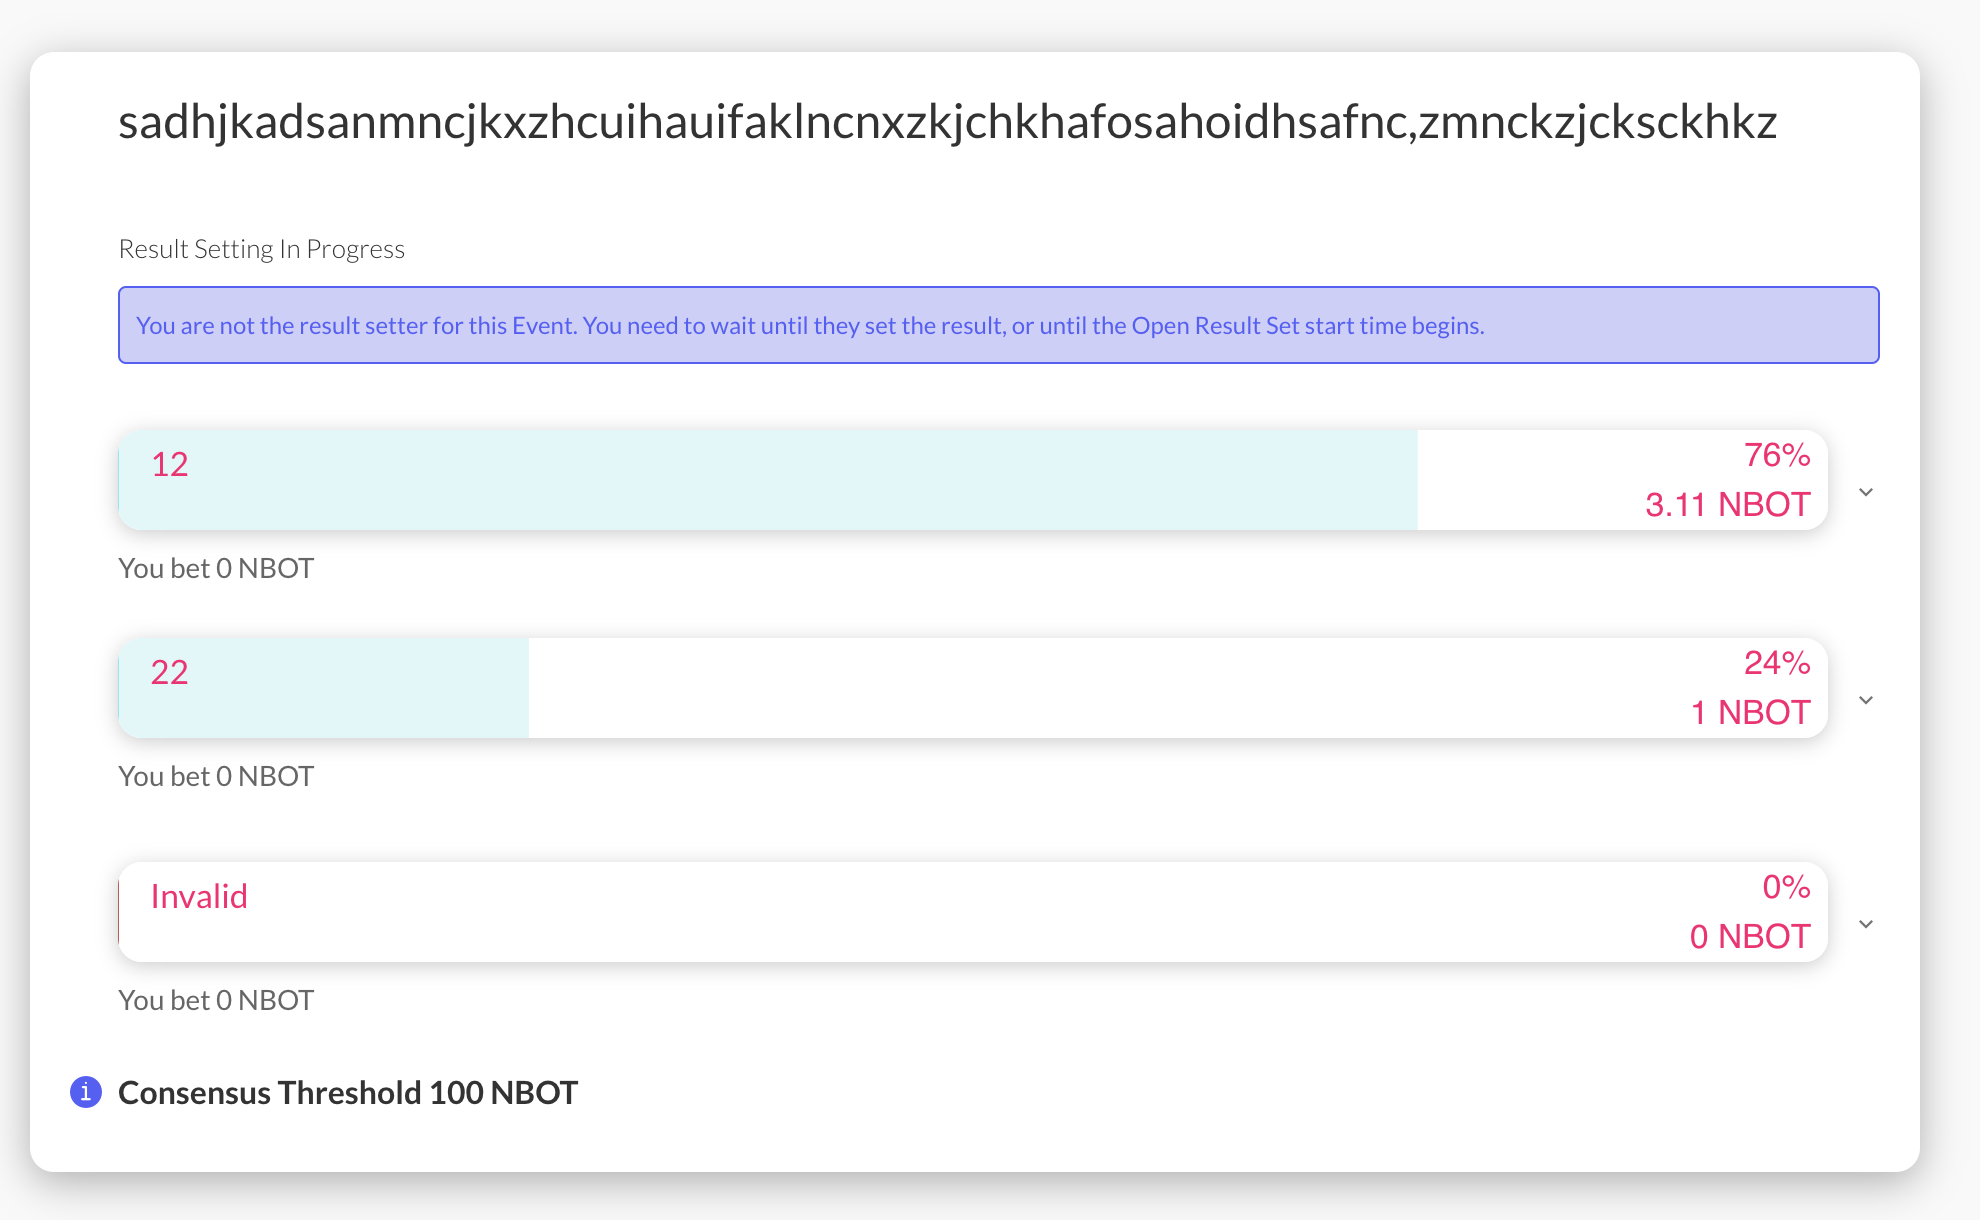Expand details for outcome 12
The height and width of the screenshot is (1220, 1980).
click(1866, 491)
